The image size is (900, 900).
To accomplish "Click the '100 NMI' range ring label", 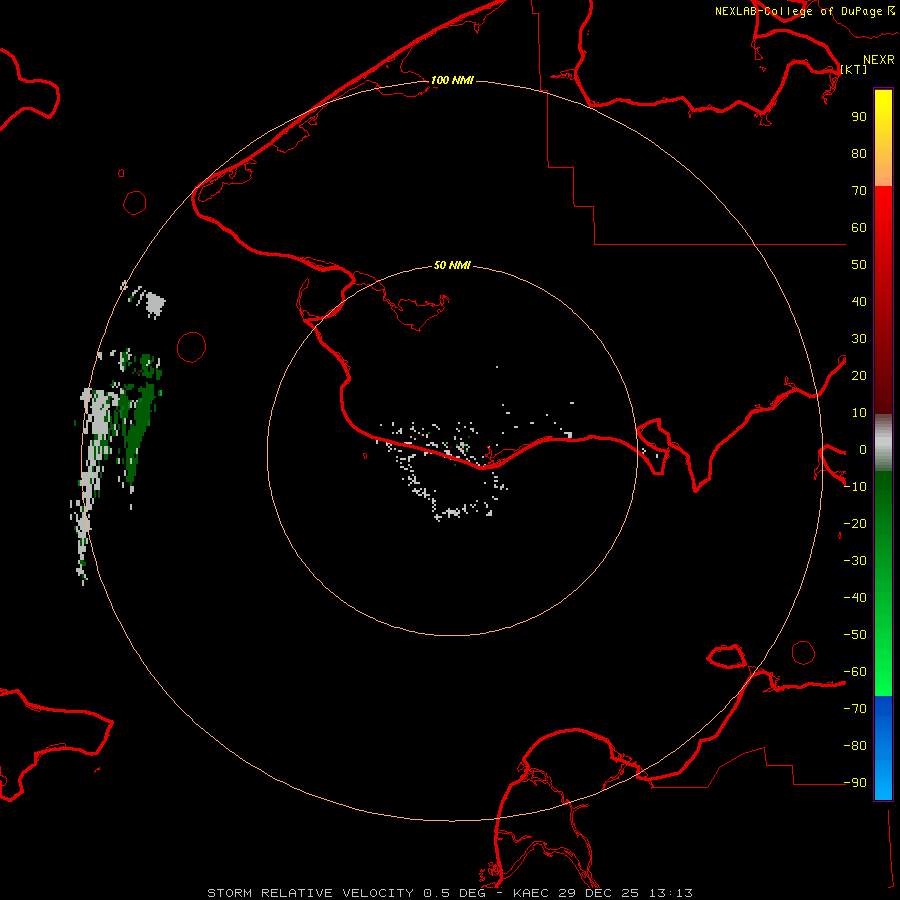I will click(452, 80).
